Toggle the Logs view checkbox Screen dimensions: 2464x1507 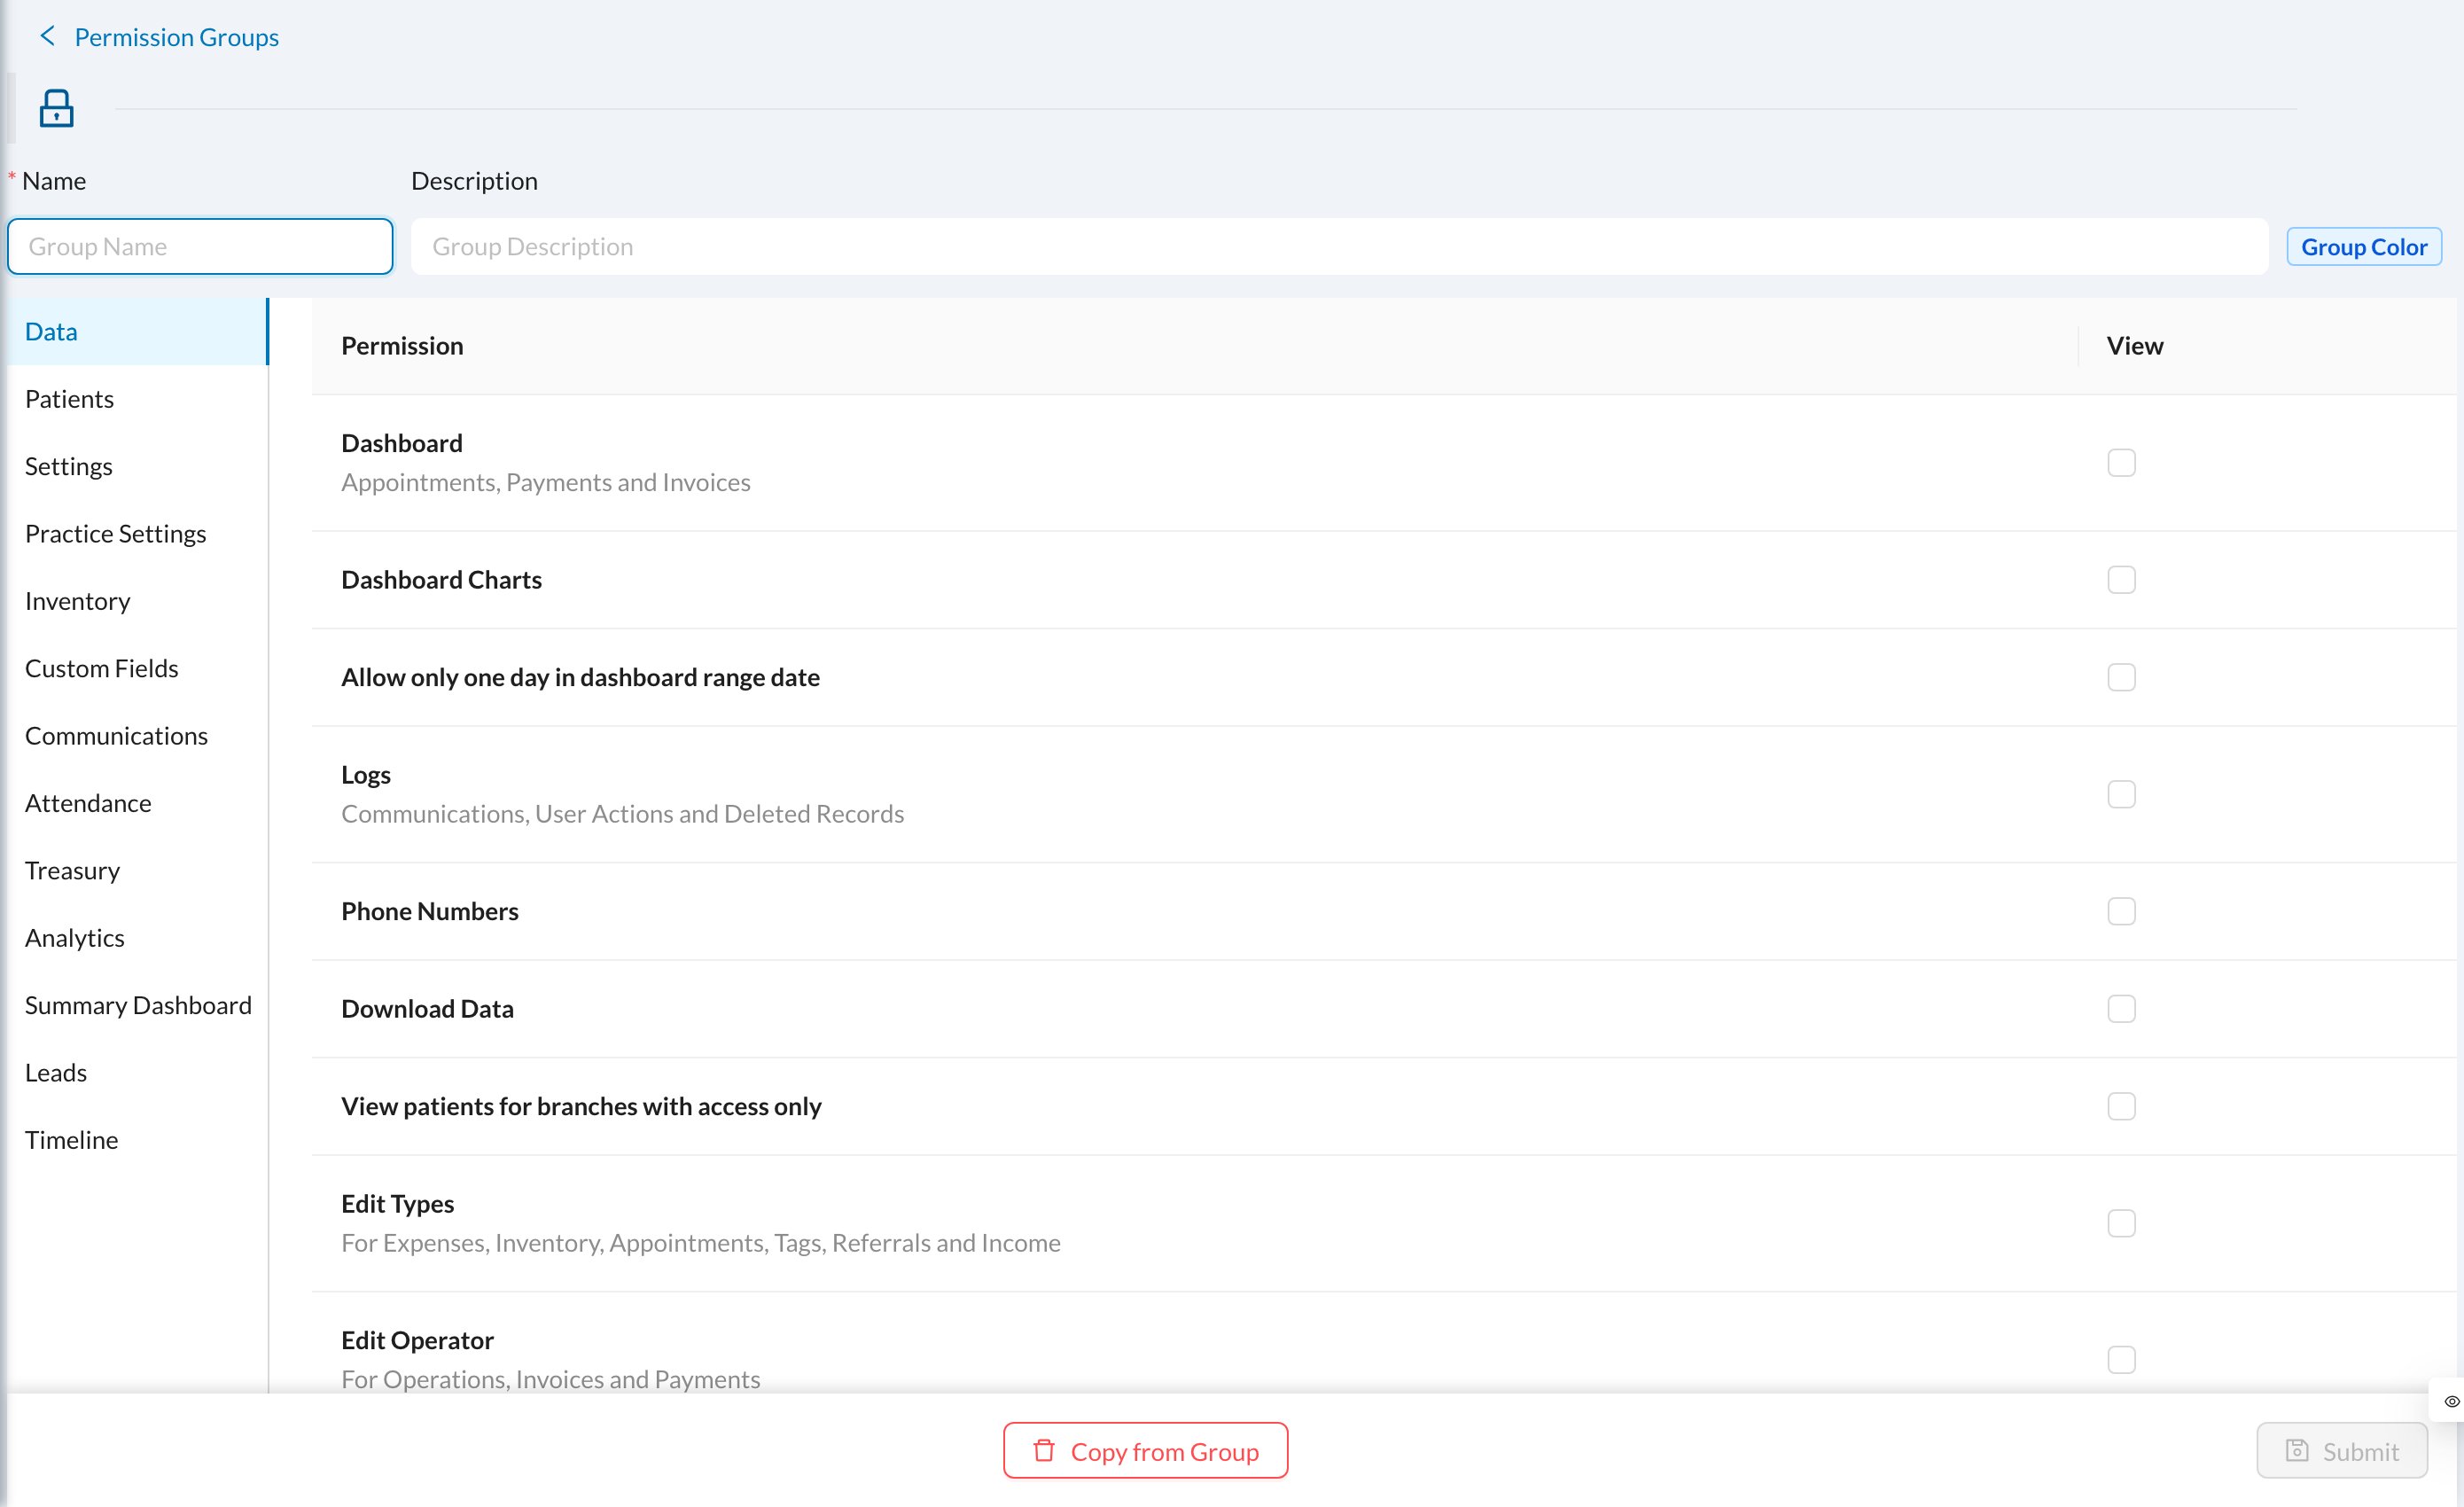coord(2121,794)
